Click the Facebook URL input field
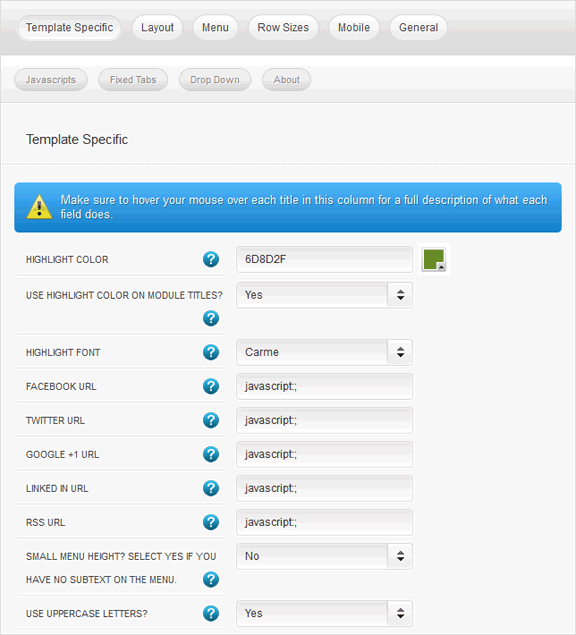This screenshot has width=576, height=635. (x=324, y=386)
